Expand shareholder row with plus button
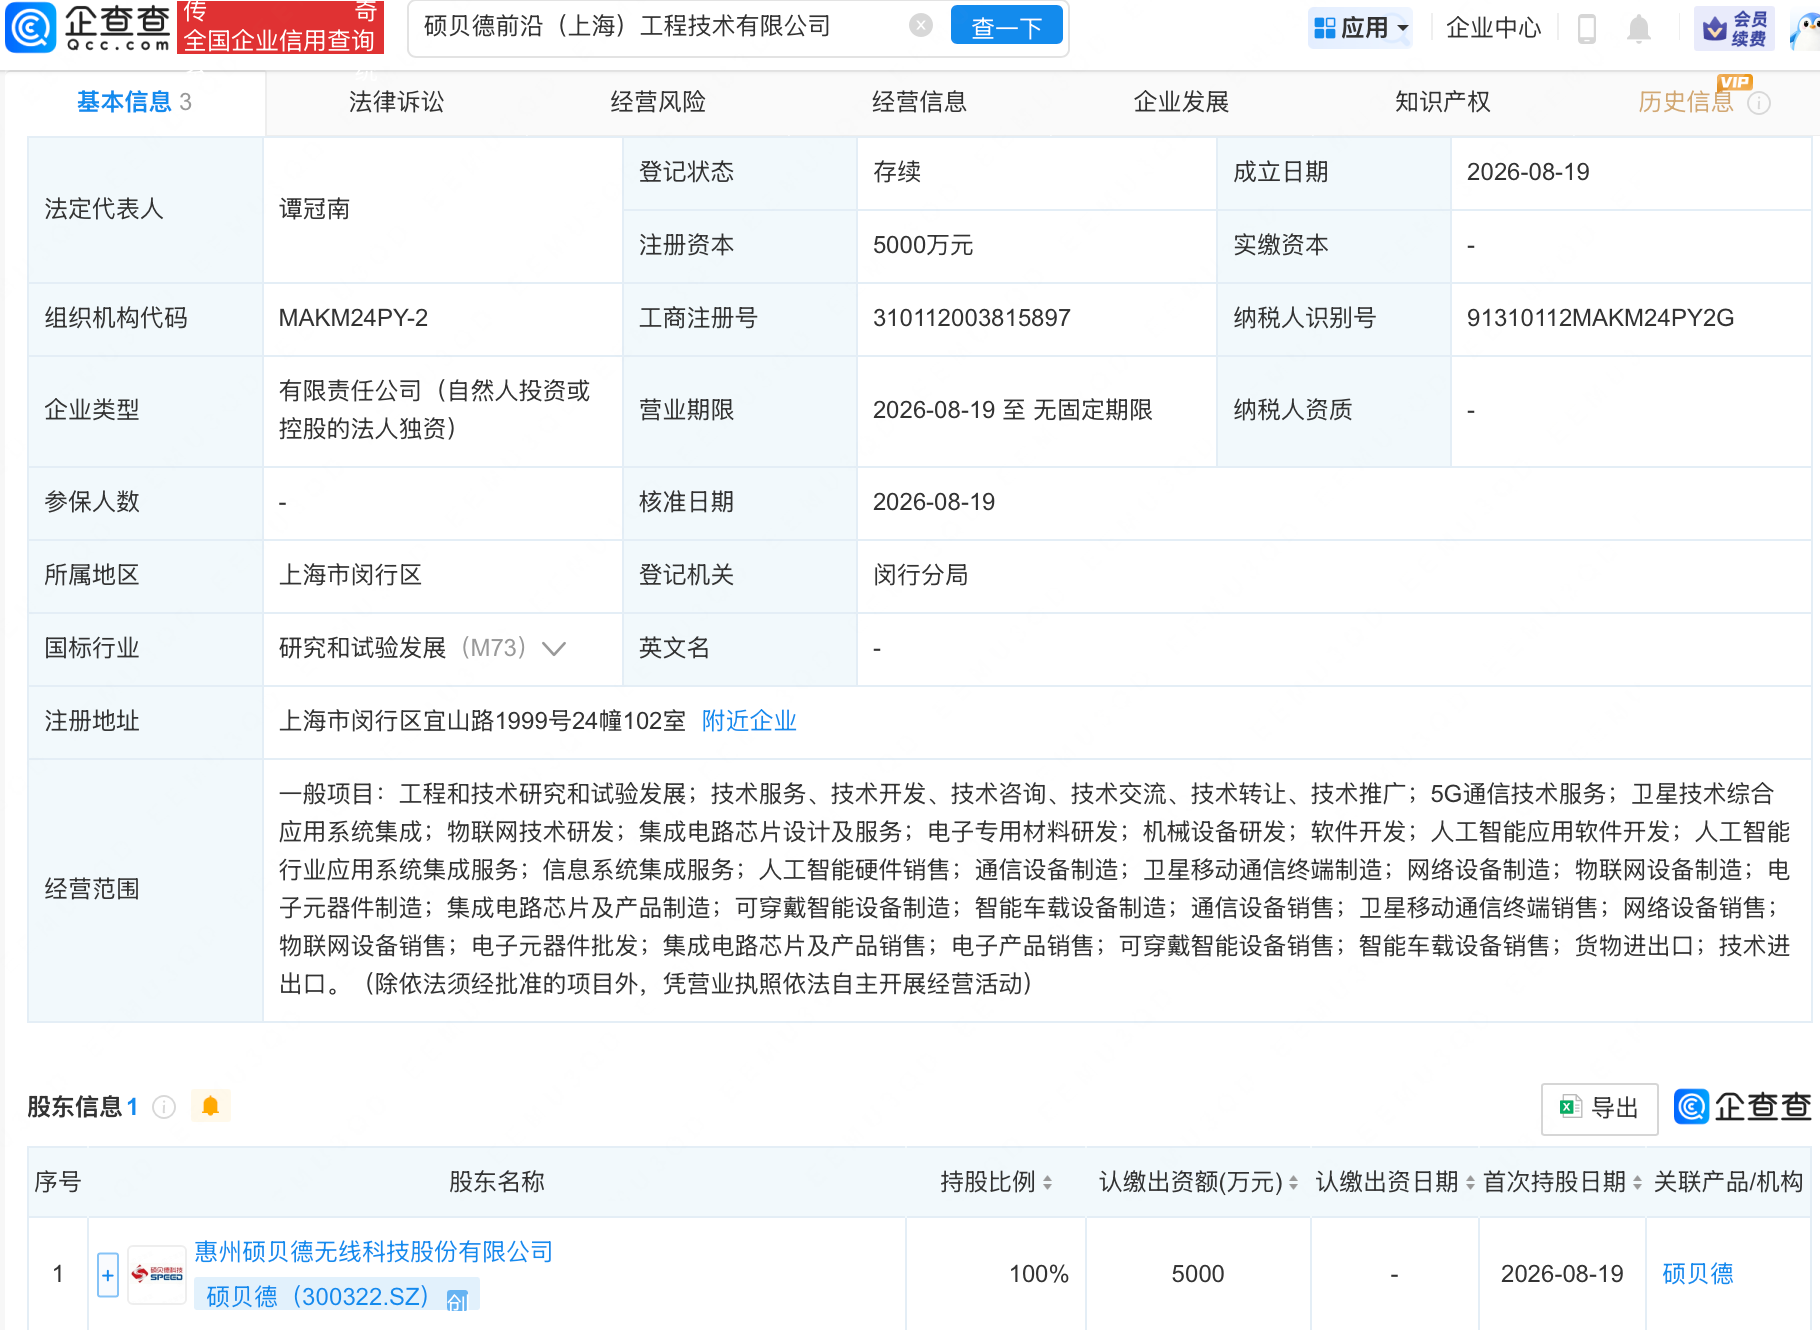Viewport: 1820px width, 1330px height. point(108,1275)
